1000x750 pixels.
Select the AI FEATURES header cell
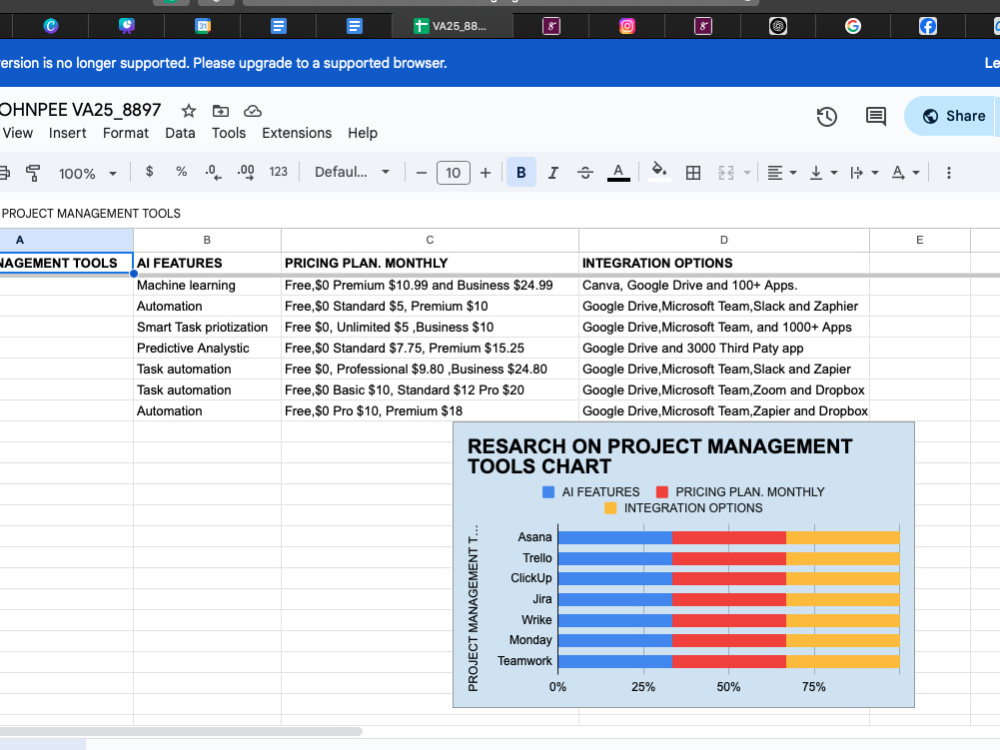point(207,263)
